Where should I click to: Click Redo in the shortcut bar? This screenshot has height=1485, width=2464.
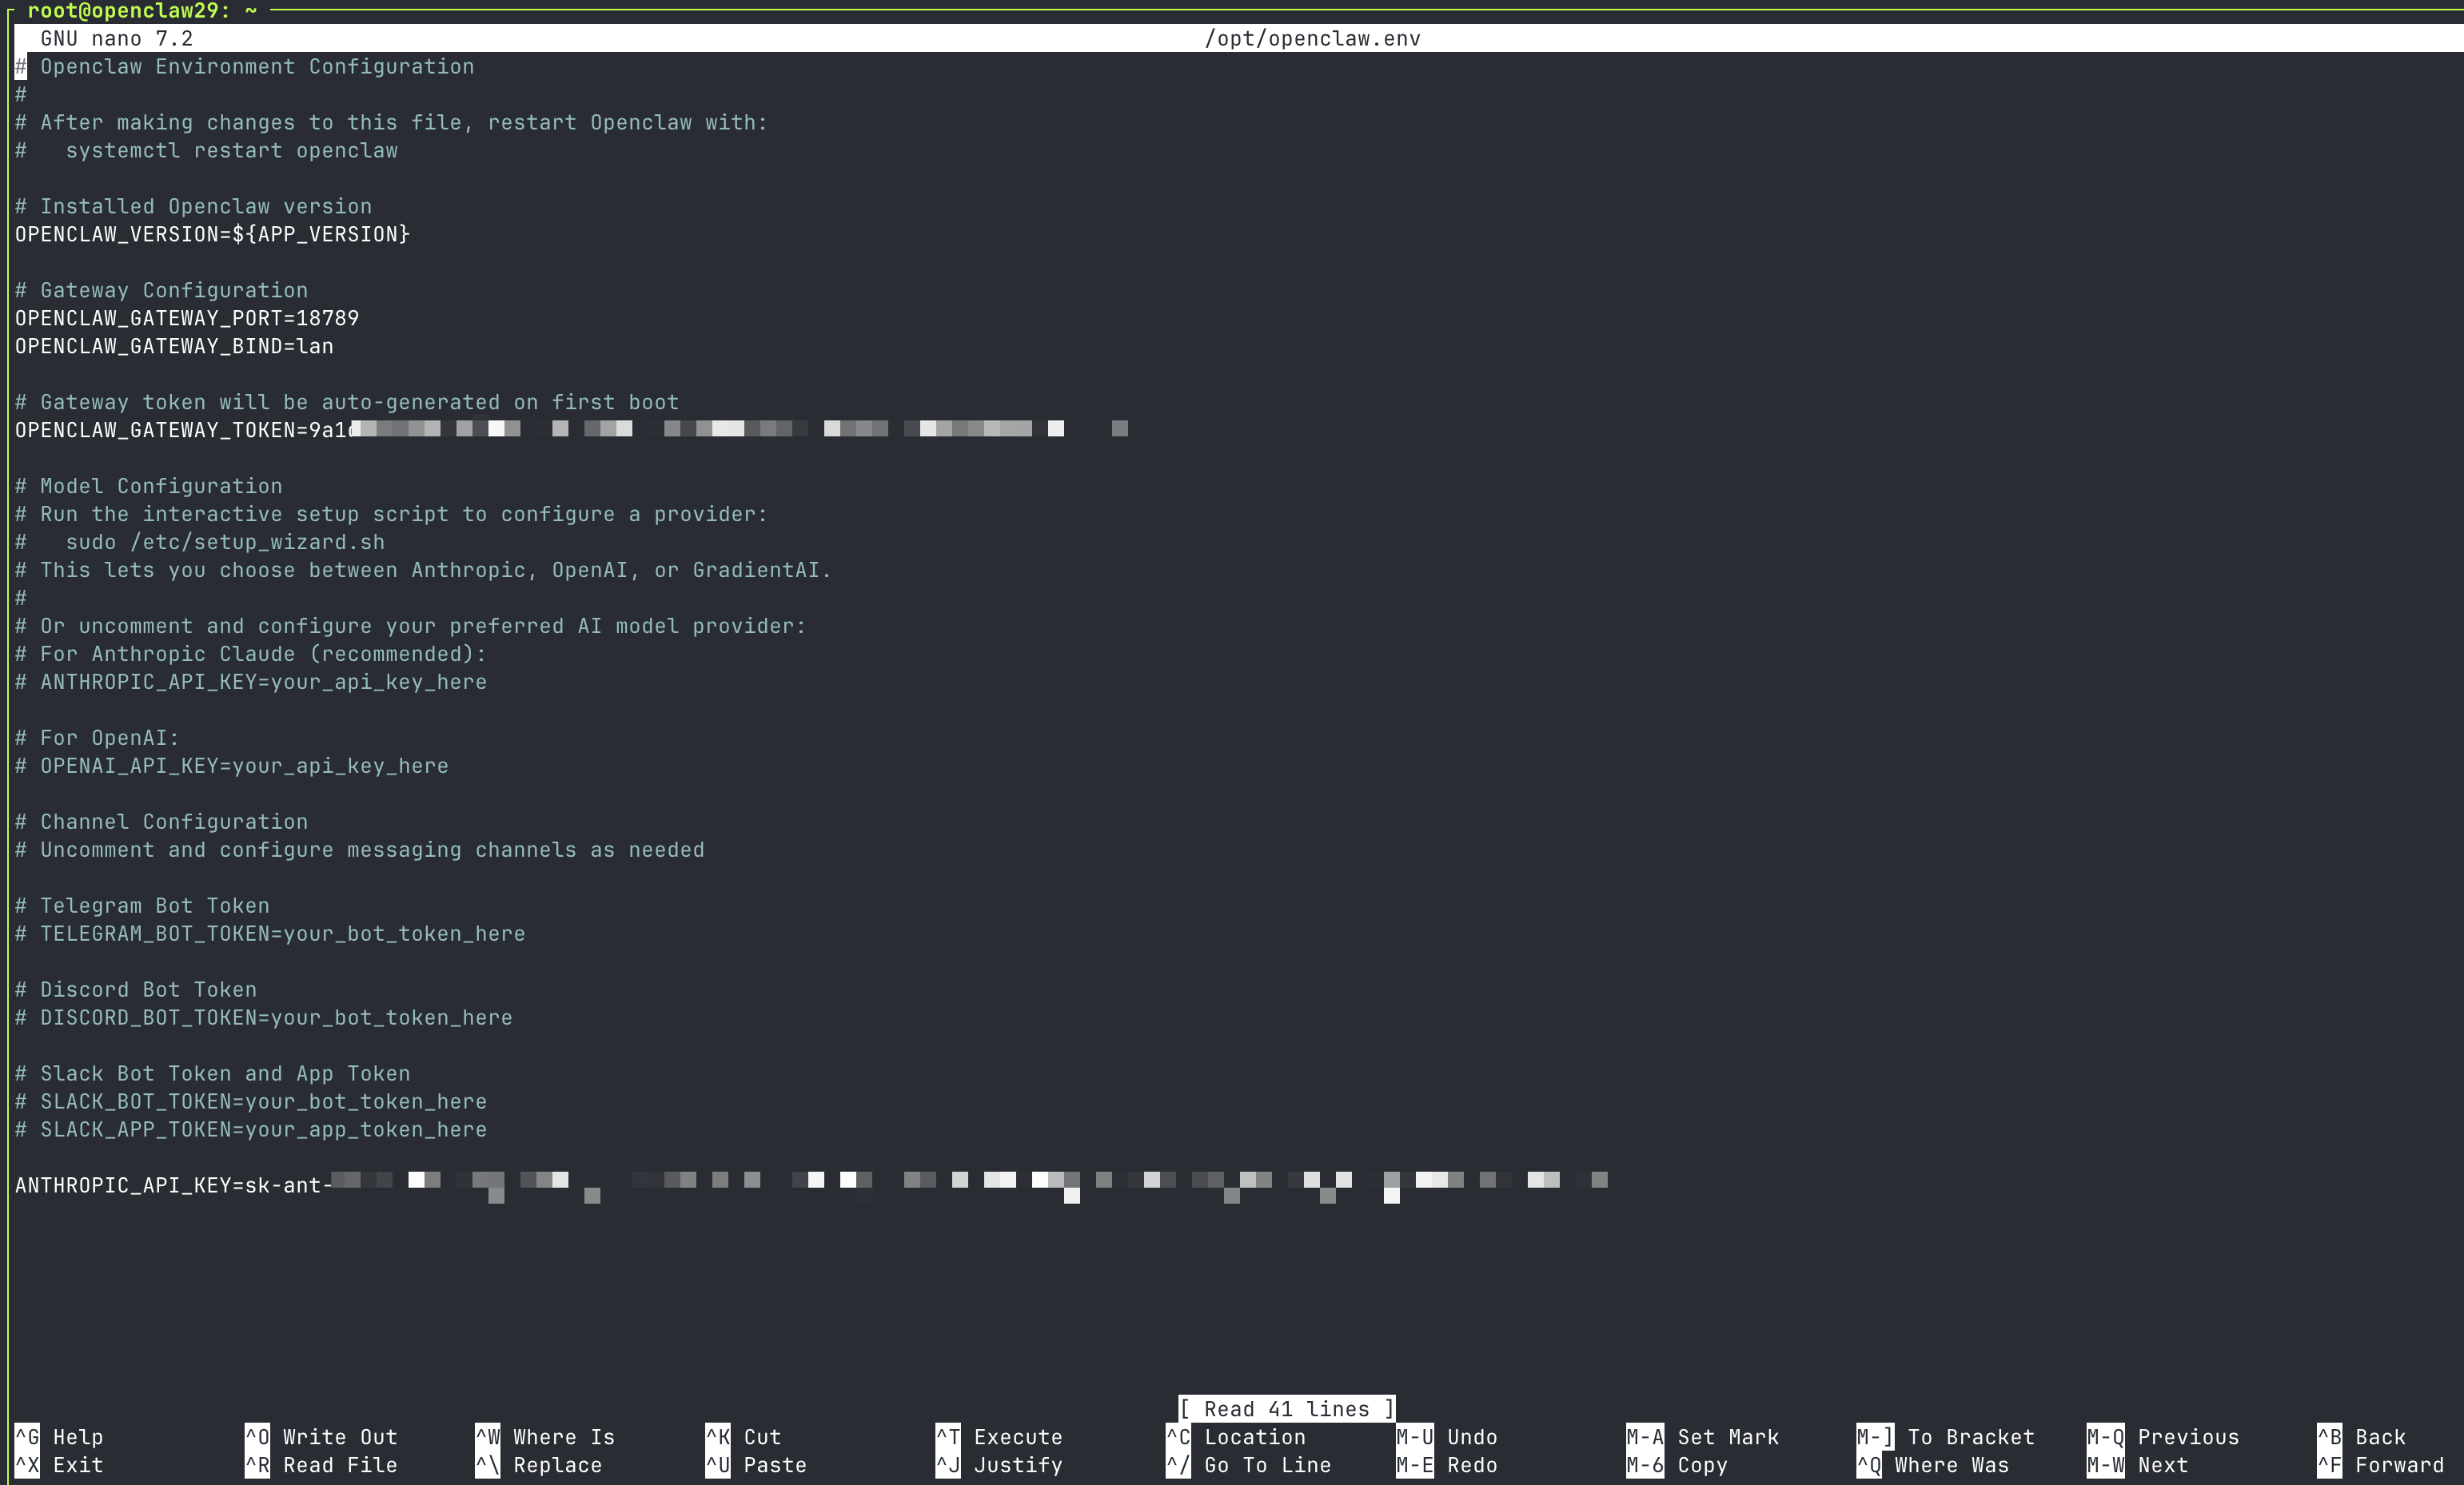click(1472, 1465)
